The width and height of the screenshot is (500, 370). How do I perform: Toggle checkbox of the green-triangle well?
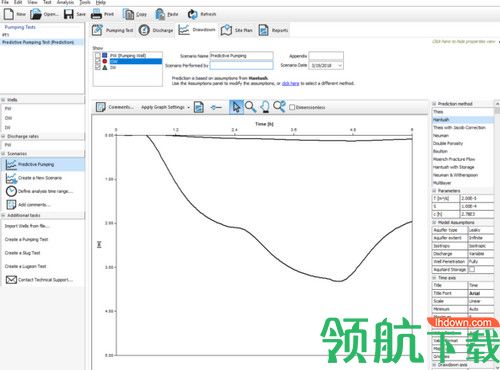tap(98, 67)
